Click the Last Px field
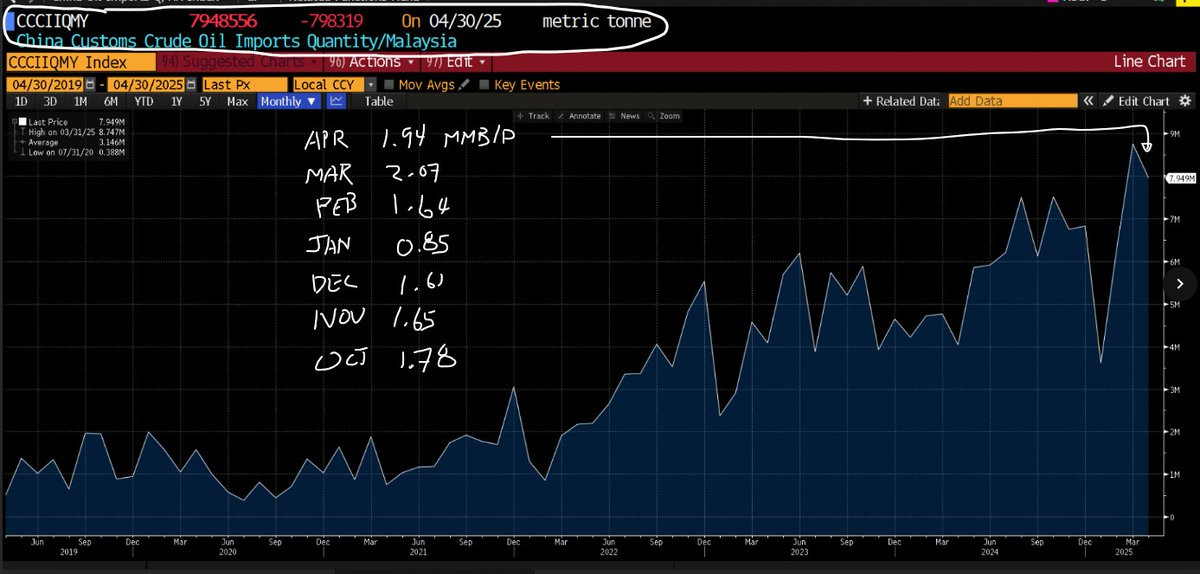The width and height of the screenshot is (1200, 574). 245,85
